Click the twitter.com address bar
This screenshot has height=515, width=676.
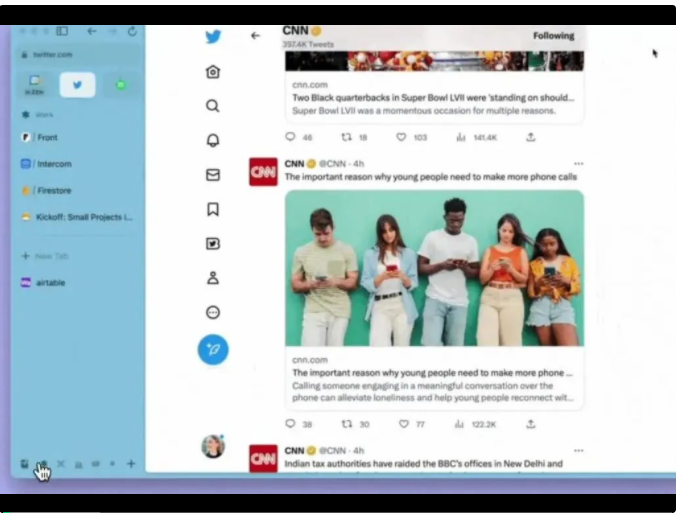(79, 55)
